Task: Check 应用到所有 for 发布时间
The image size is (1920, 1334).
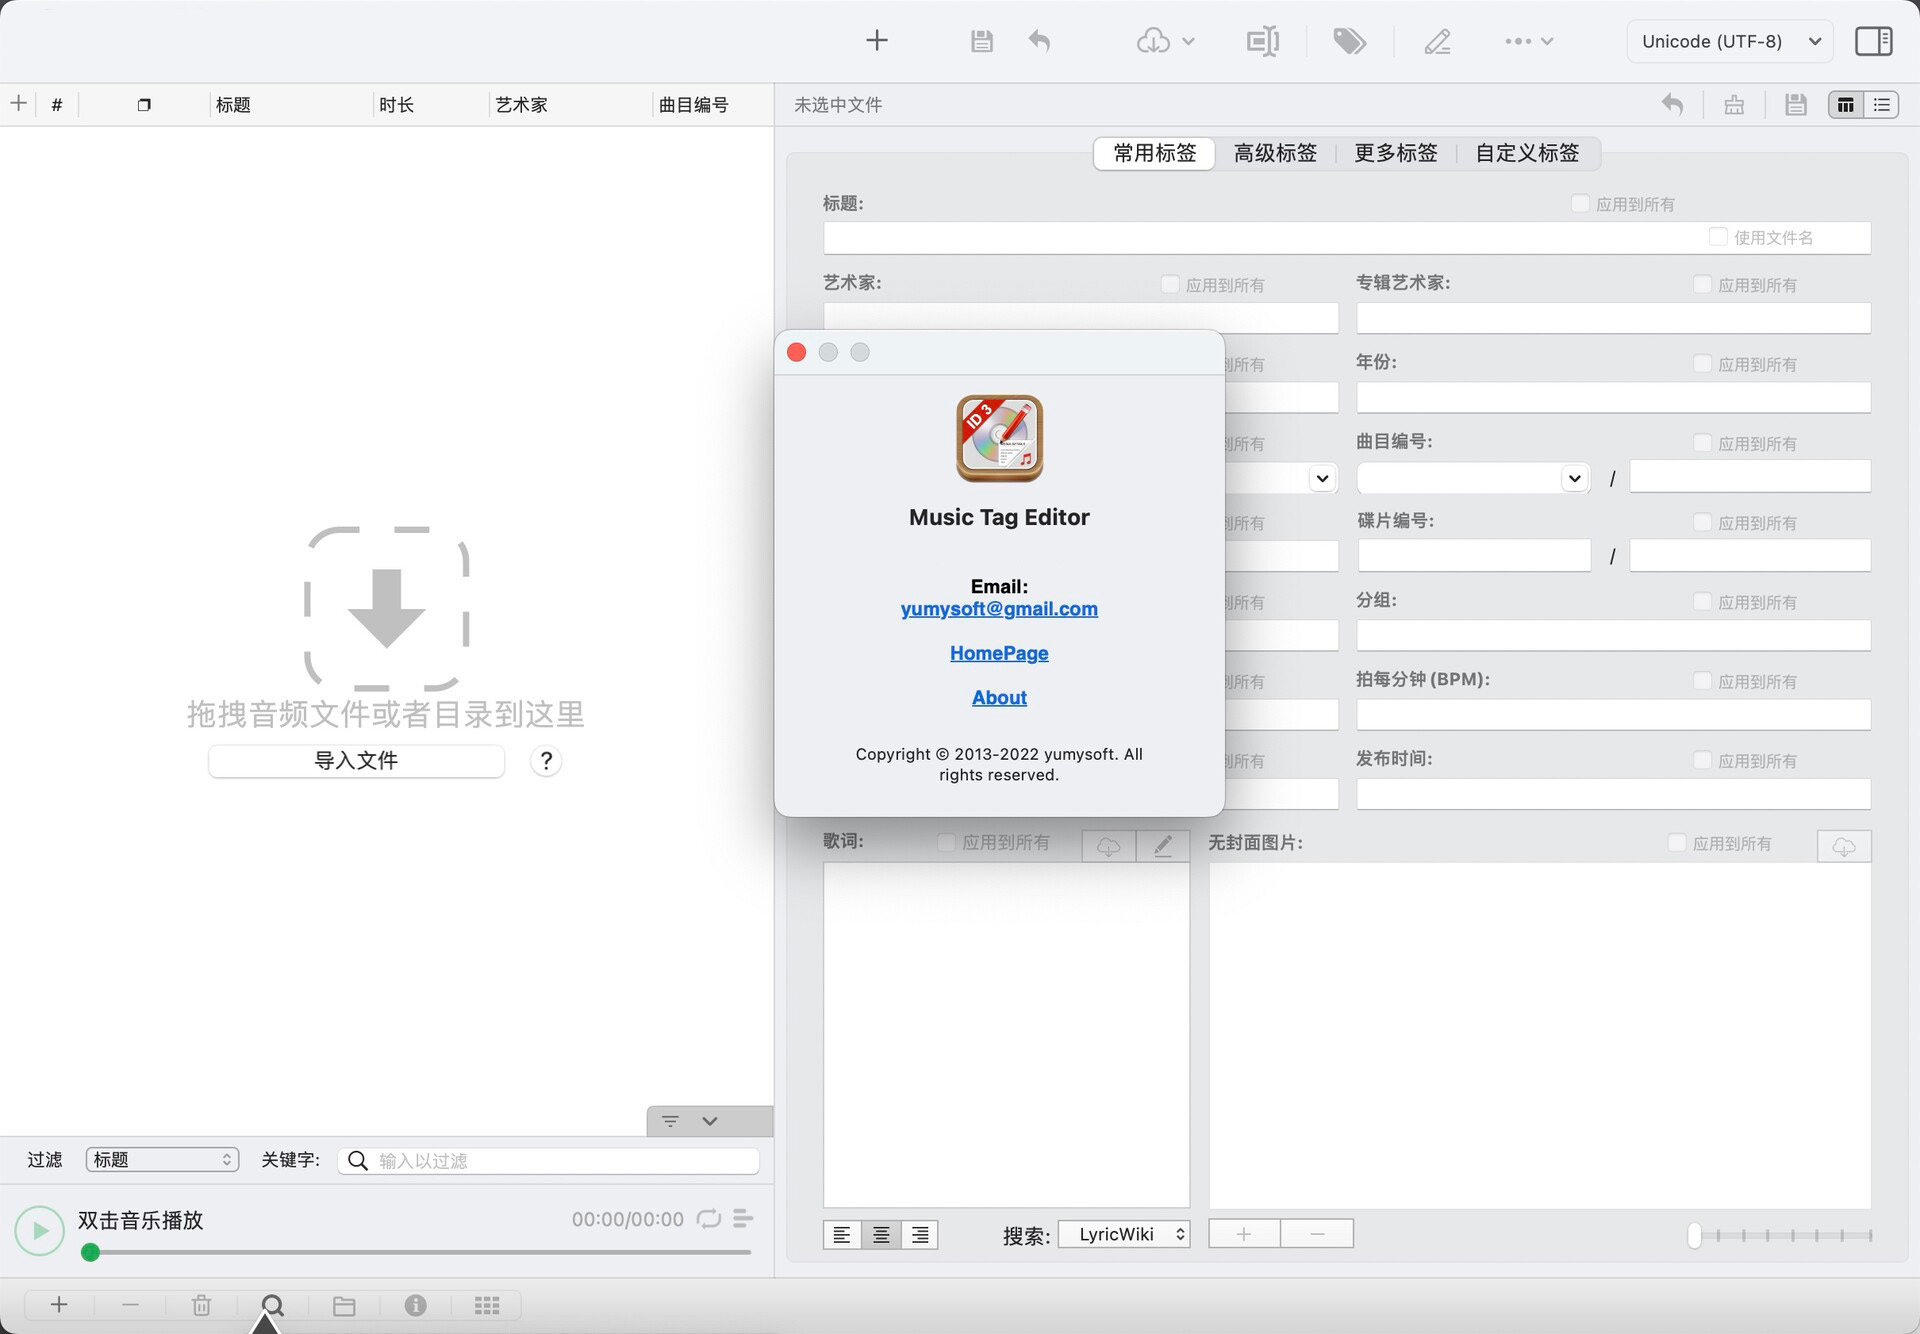Action: pyautogui.click(x=1702, y=760)
